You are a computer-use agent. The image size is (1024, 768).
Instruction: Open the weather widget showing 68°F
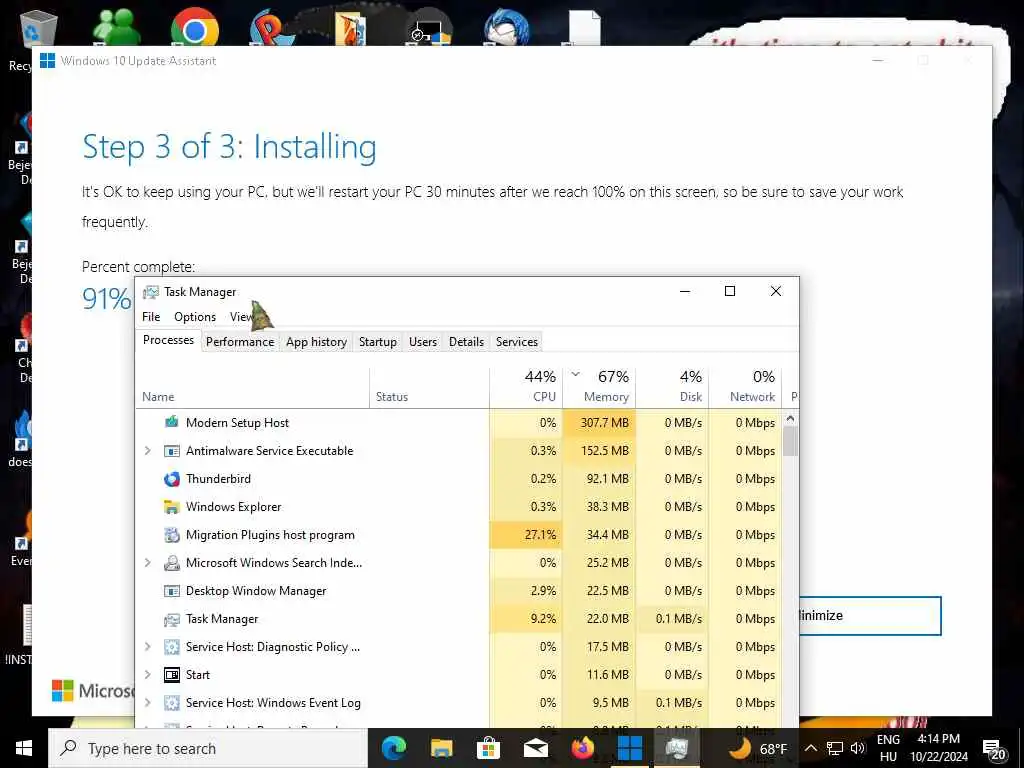[758, 748]
